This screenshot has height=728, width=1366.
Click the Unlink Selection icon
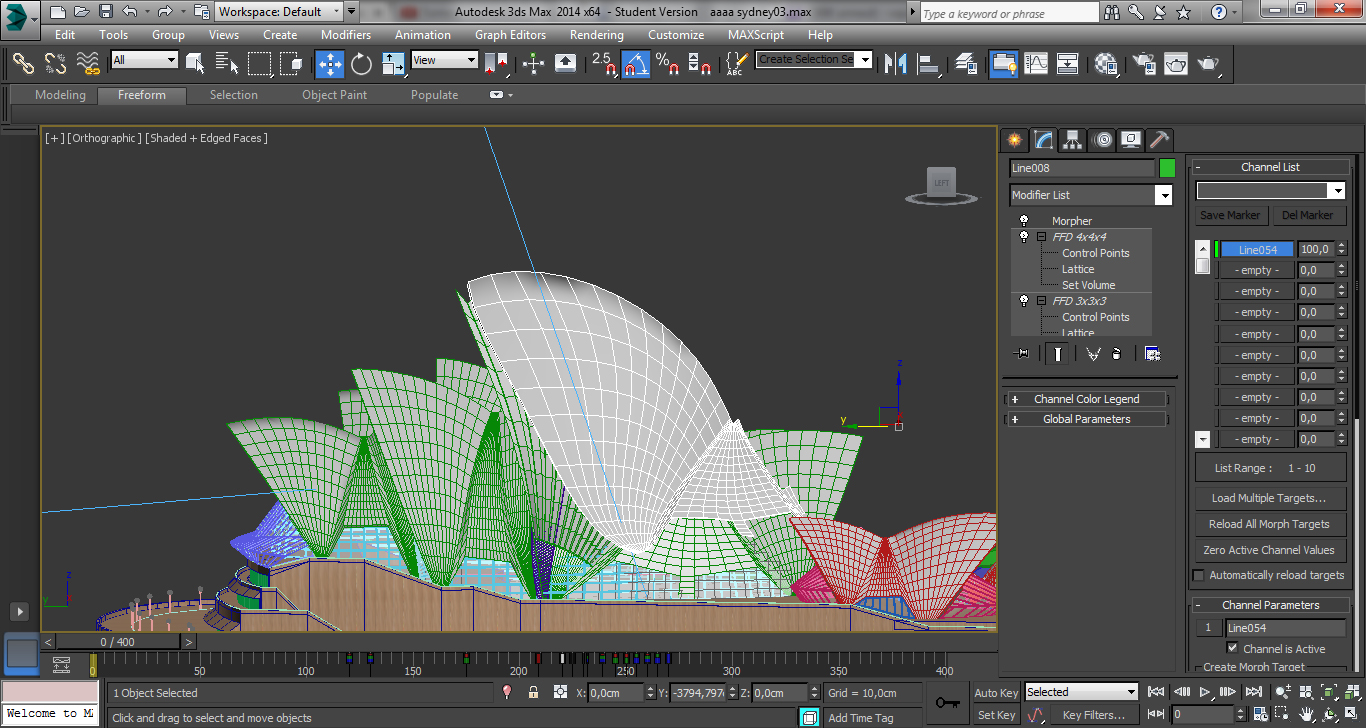pos(55,63)
